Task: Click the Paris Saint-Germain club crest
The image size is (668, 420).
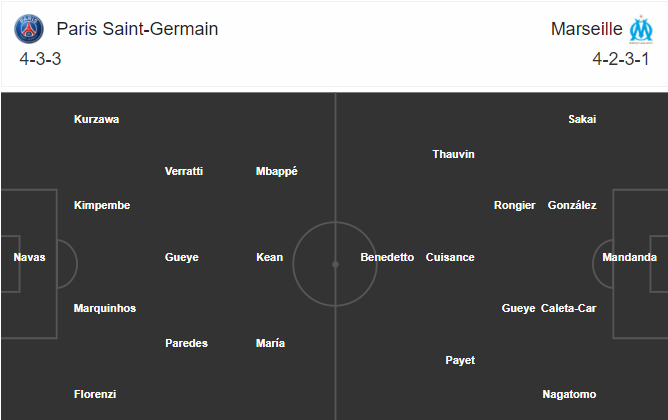Action: point(29,29)
